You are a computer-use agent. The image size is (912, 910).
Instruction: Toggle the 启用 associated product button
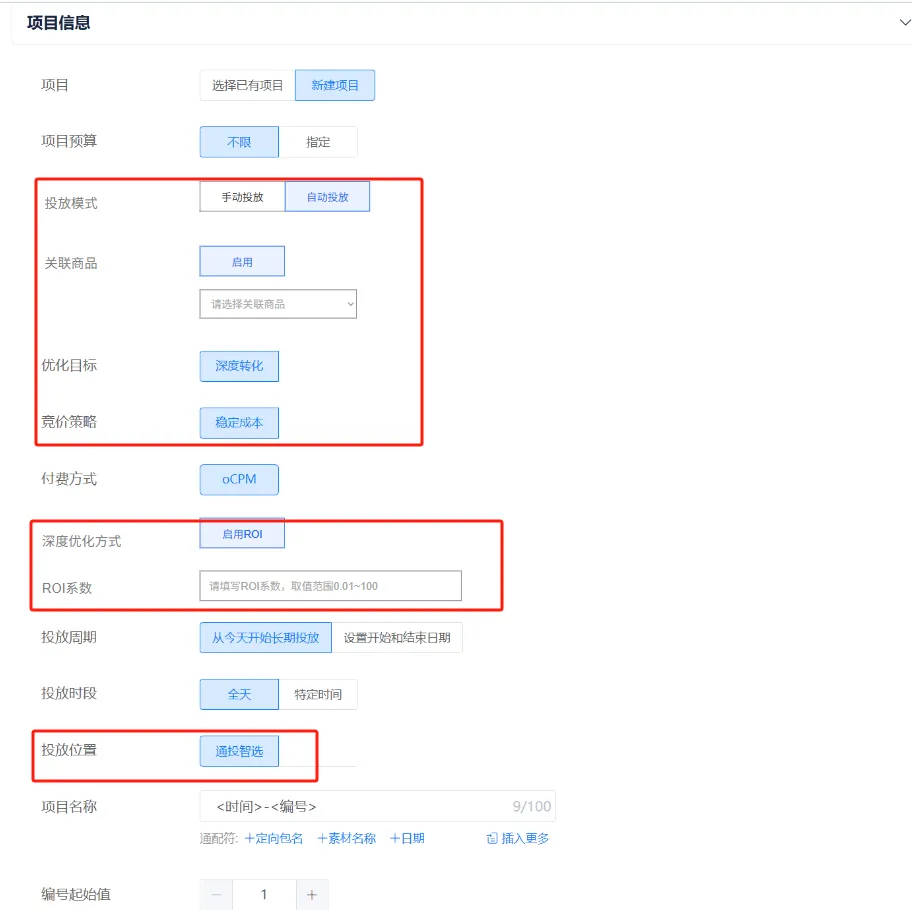(x=242, y=262)
